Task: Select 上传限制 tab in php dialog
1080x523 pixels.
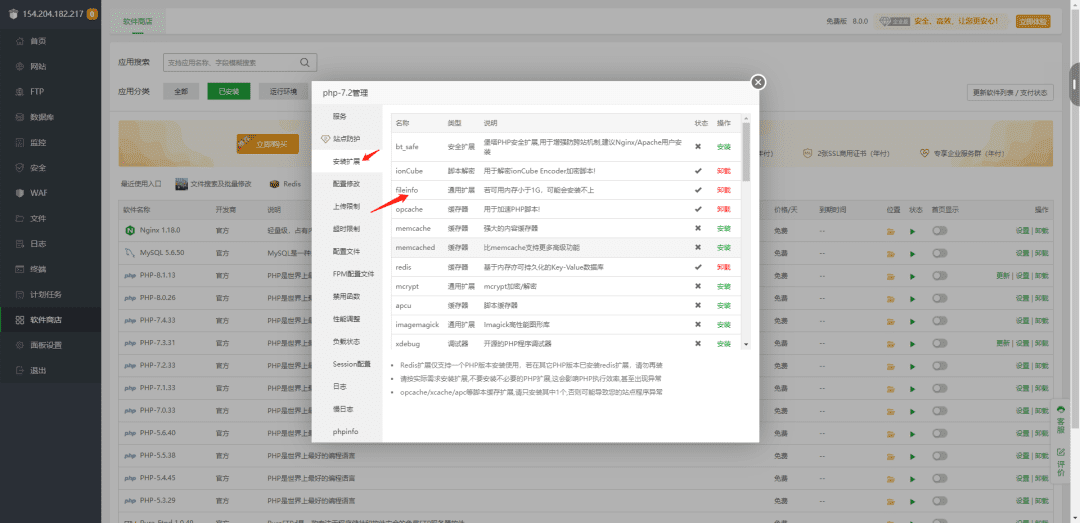Action: [x=347, y=206]
